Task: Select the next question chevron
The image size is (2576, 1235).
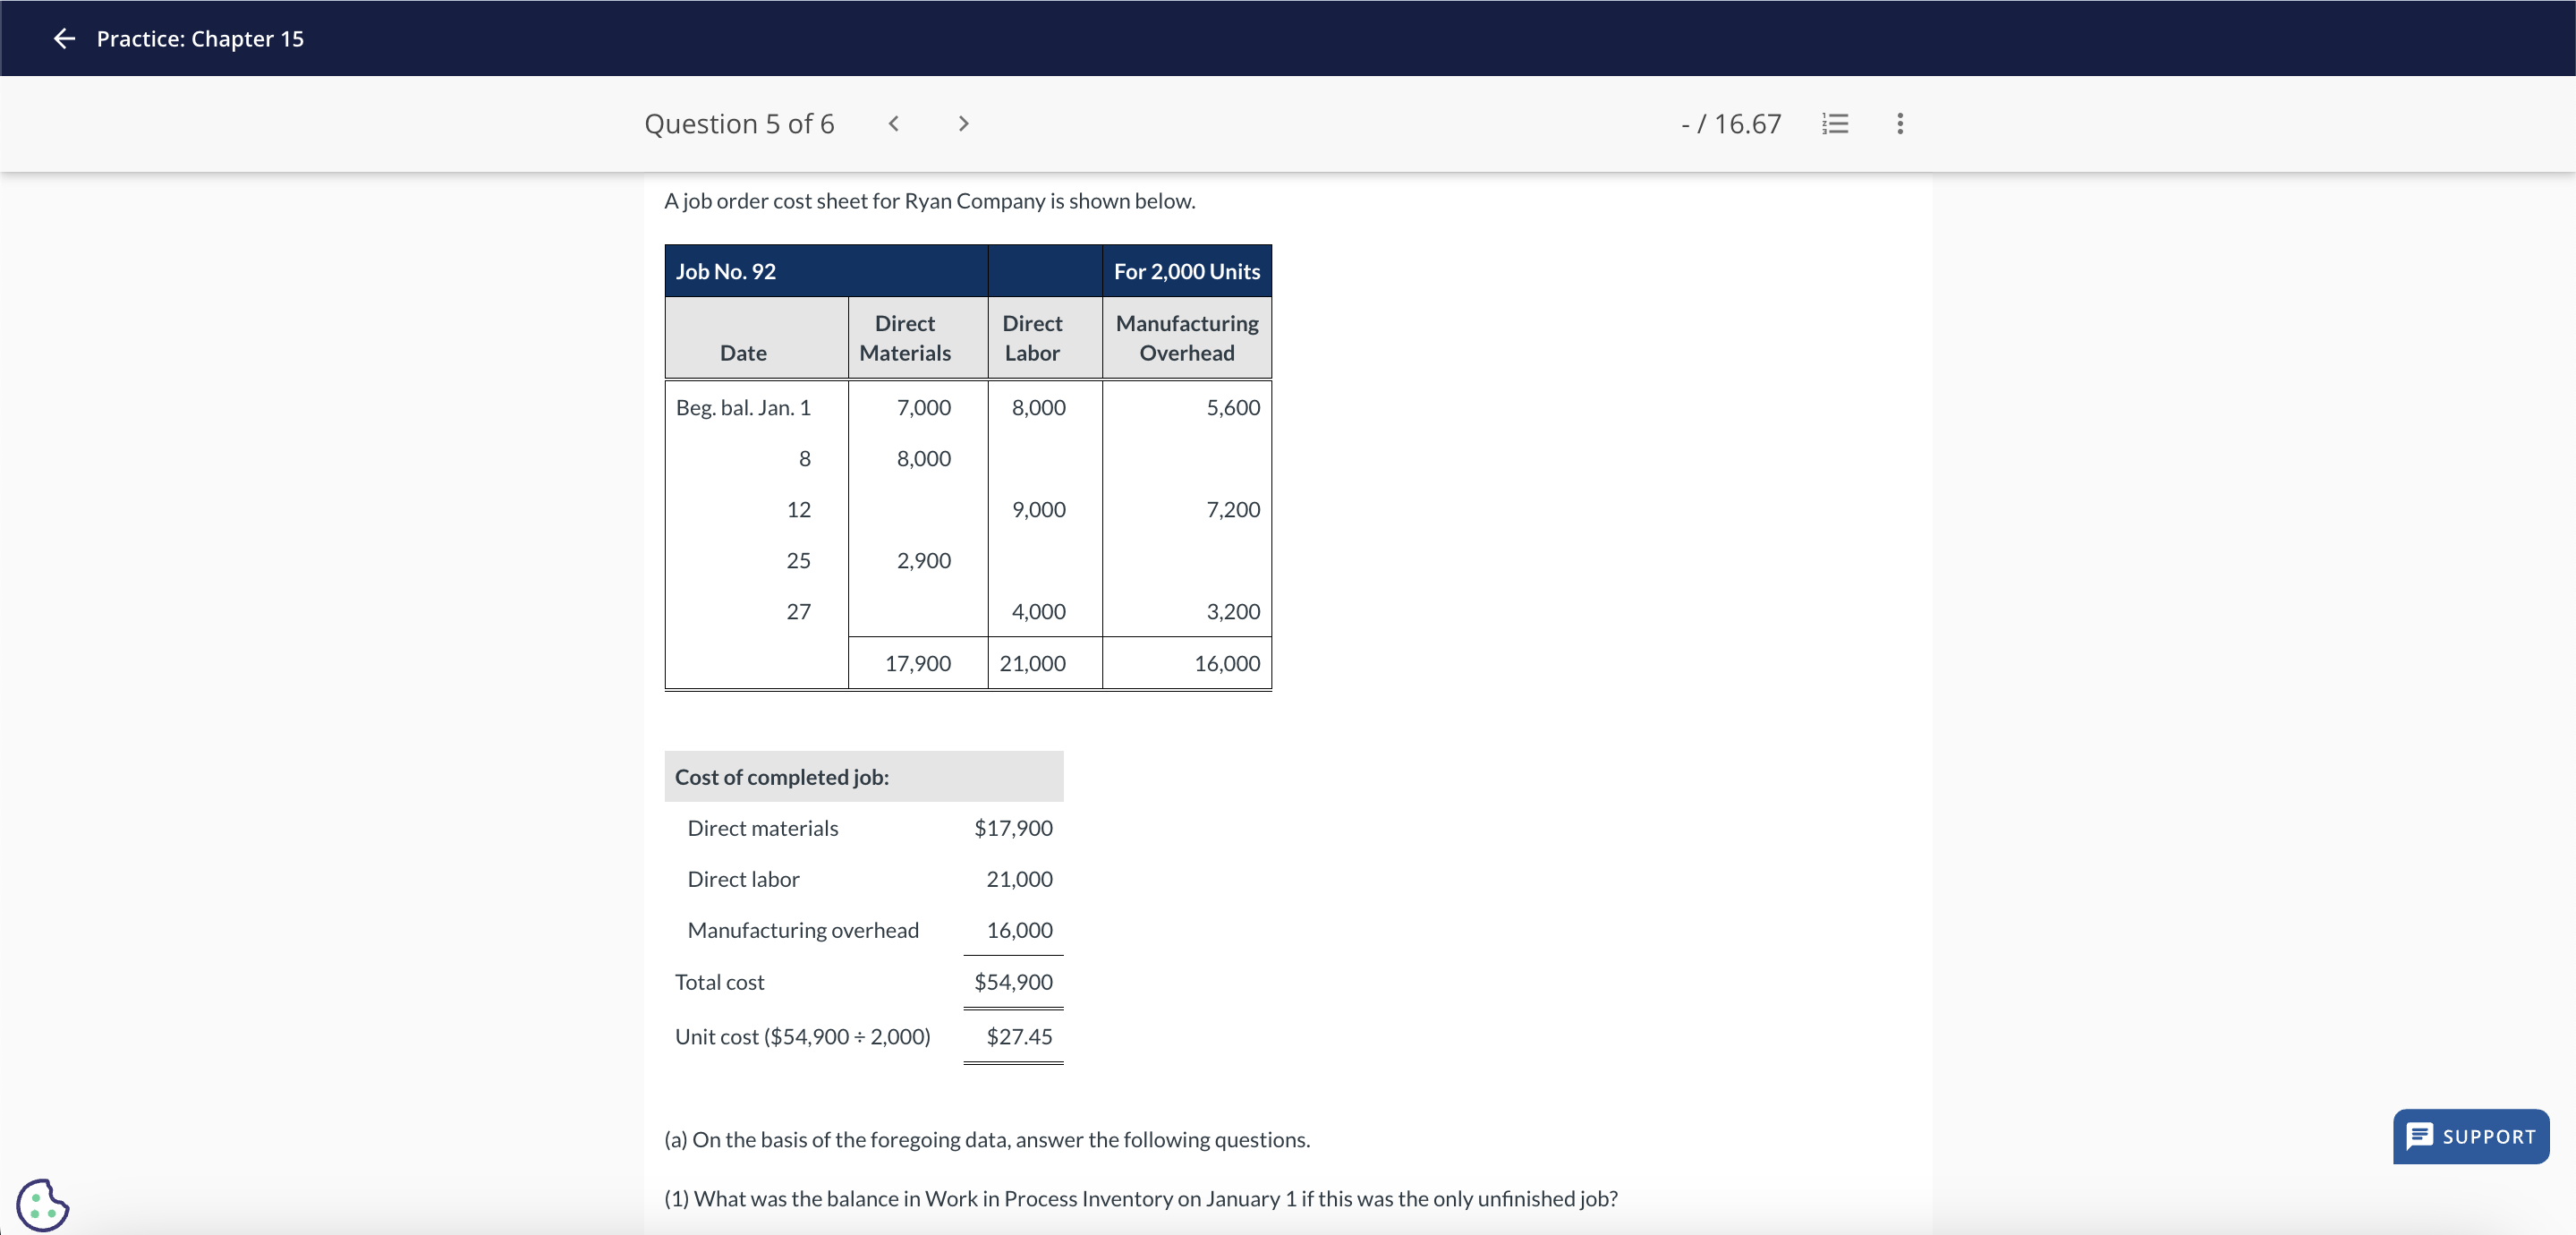Action: (962, 123)
